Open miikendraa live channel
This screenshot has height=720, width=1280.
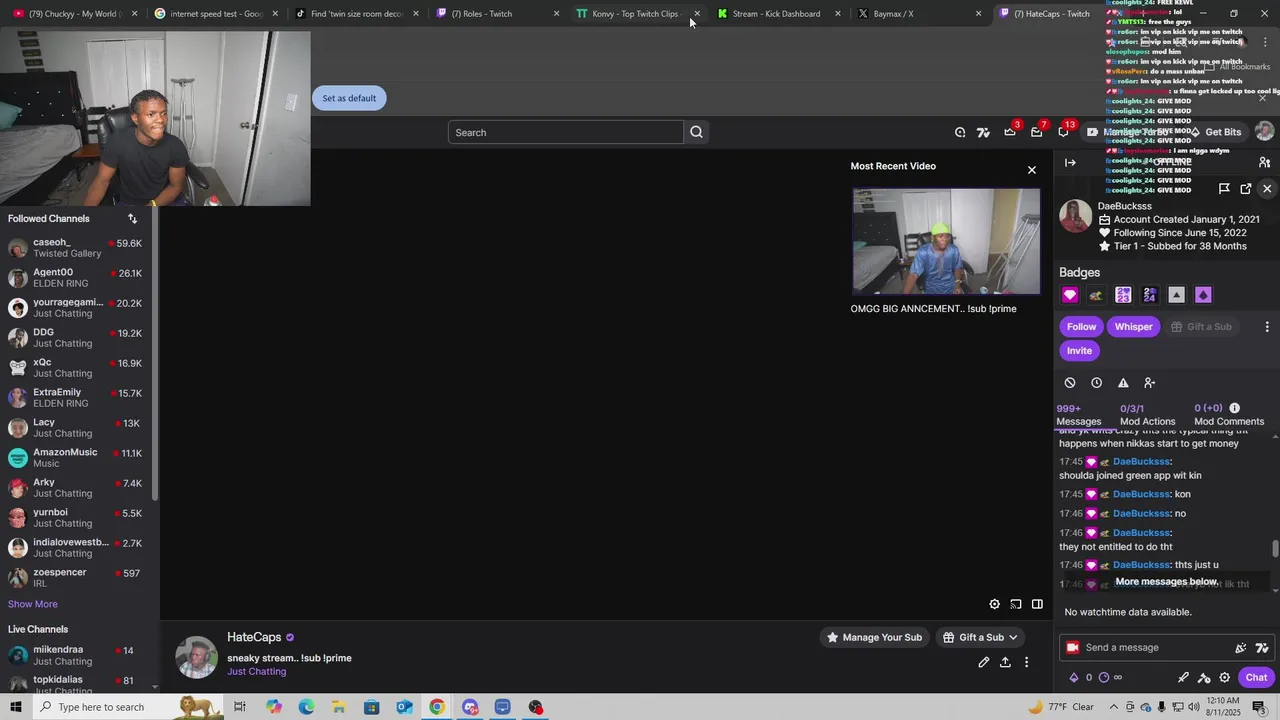(76, 655)
